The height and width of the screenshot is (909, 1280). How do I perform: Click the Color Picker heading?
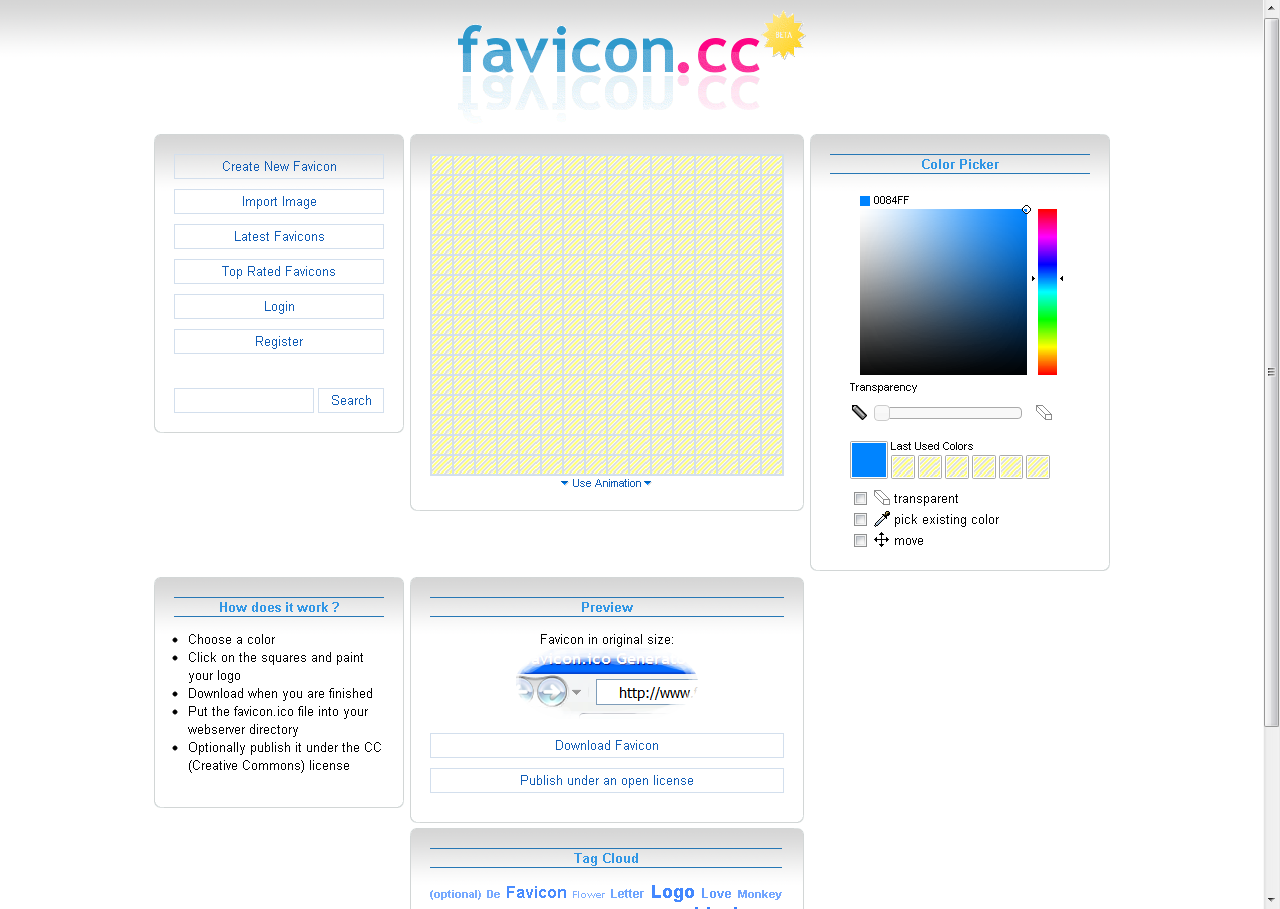pyautogui.click(x=960, y=164)
